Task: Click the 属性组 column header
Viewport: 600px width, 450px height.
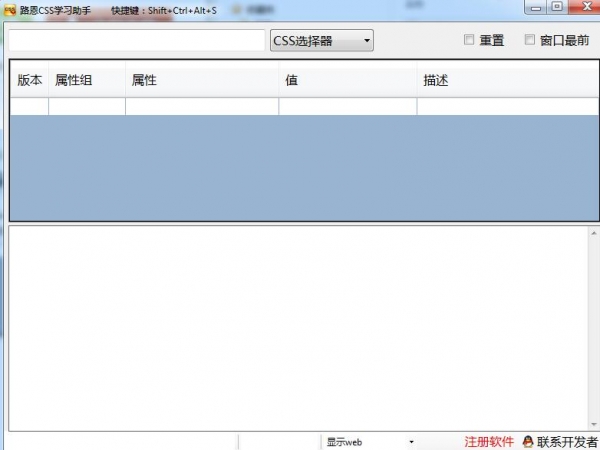Action: click(x=87, y=80)
